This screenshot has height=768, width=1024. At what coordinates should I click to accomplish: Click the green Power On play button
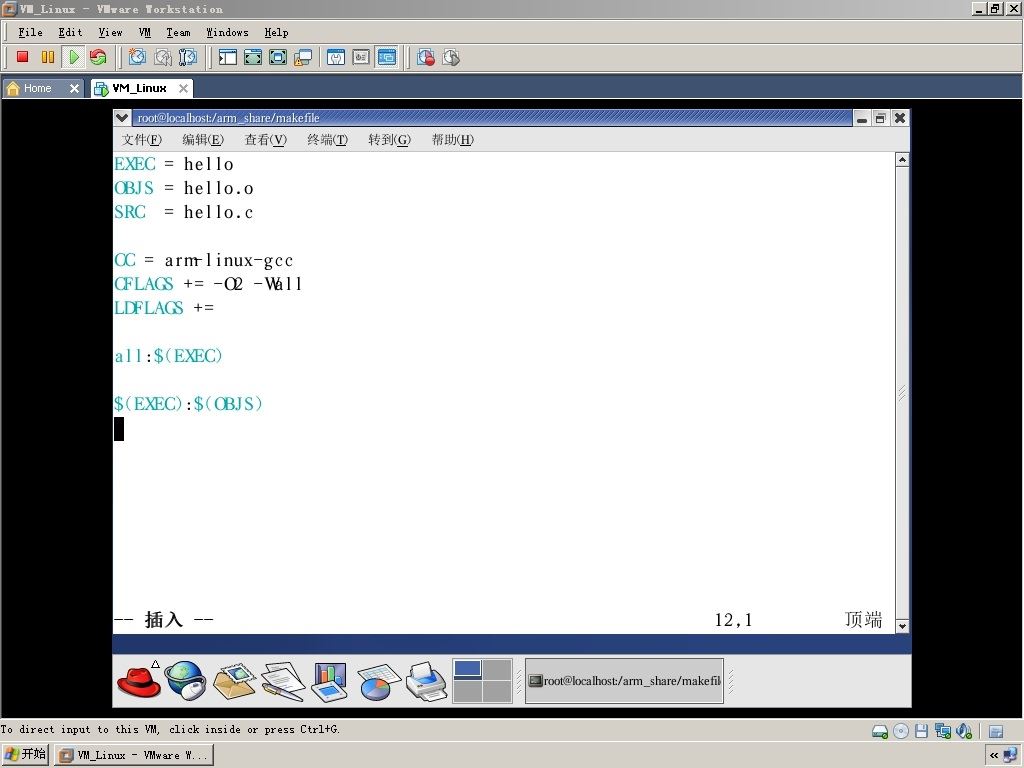click(73, 57)
